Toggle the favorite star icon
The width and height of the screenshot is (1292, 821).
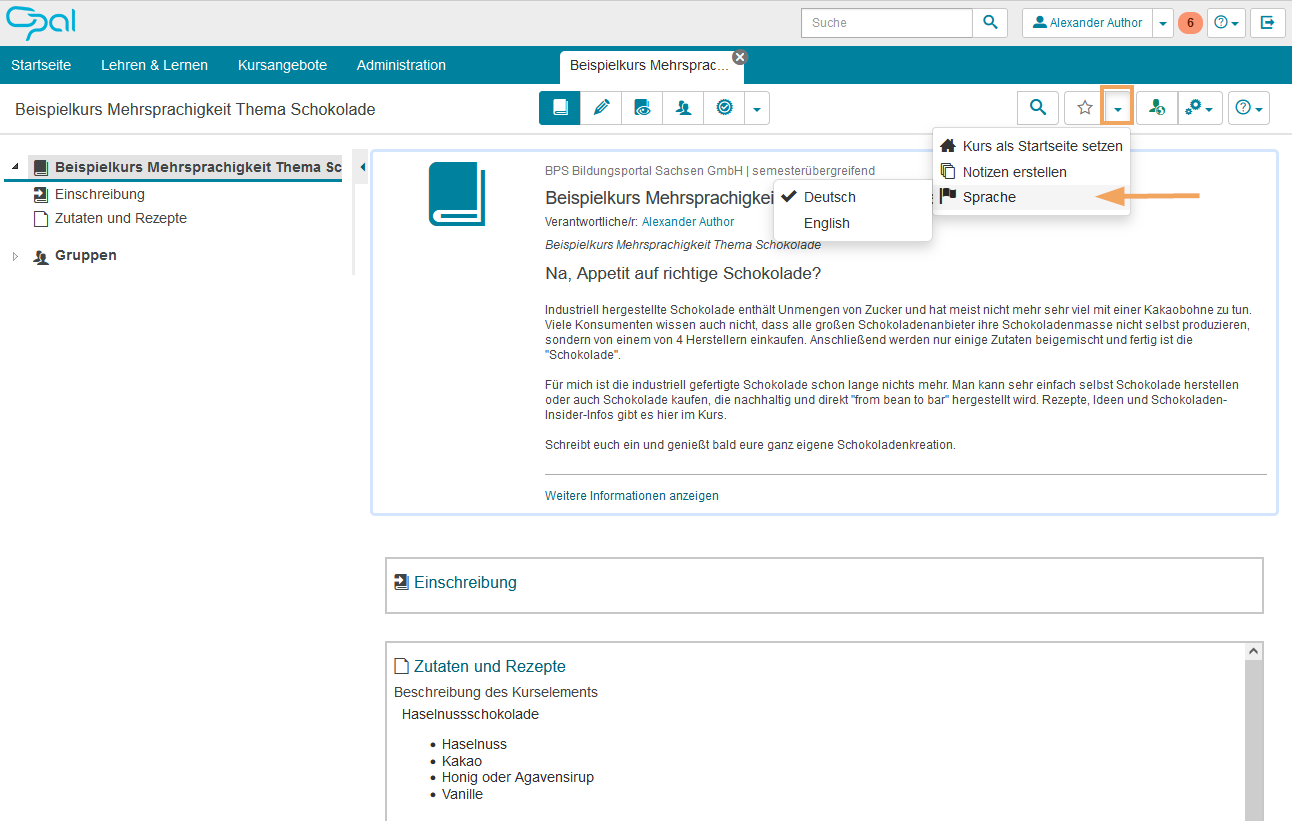click(x=1084, y=108)
